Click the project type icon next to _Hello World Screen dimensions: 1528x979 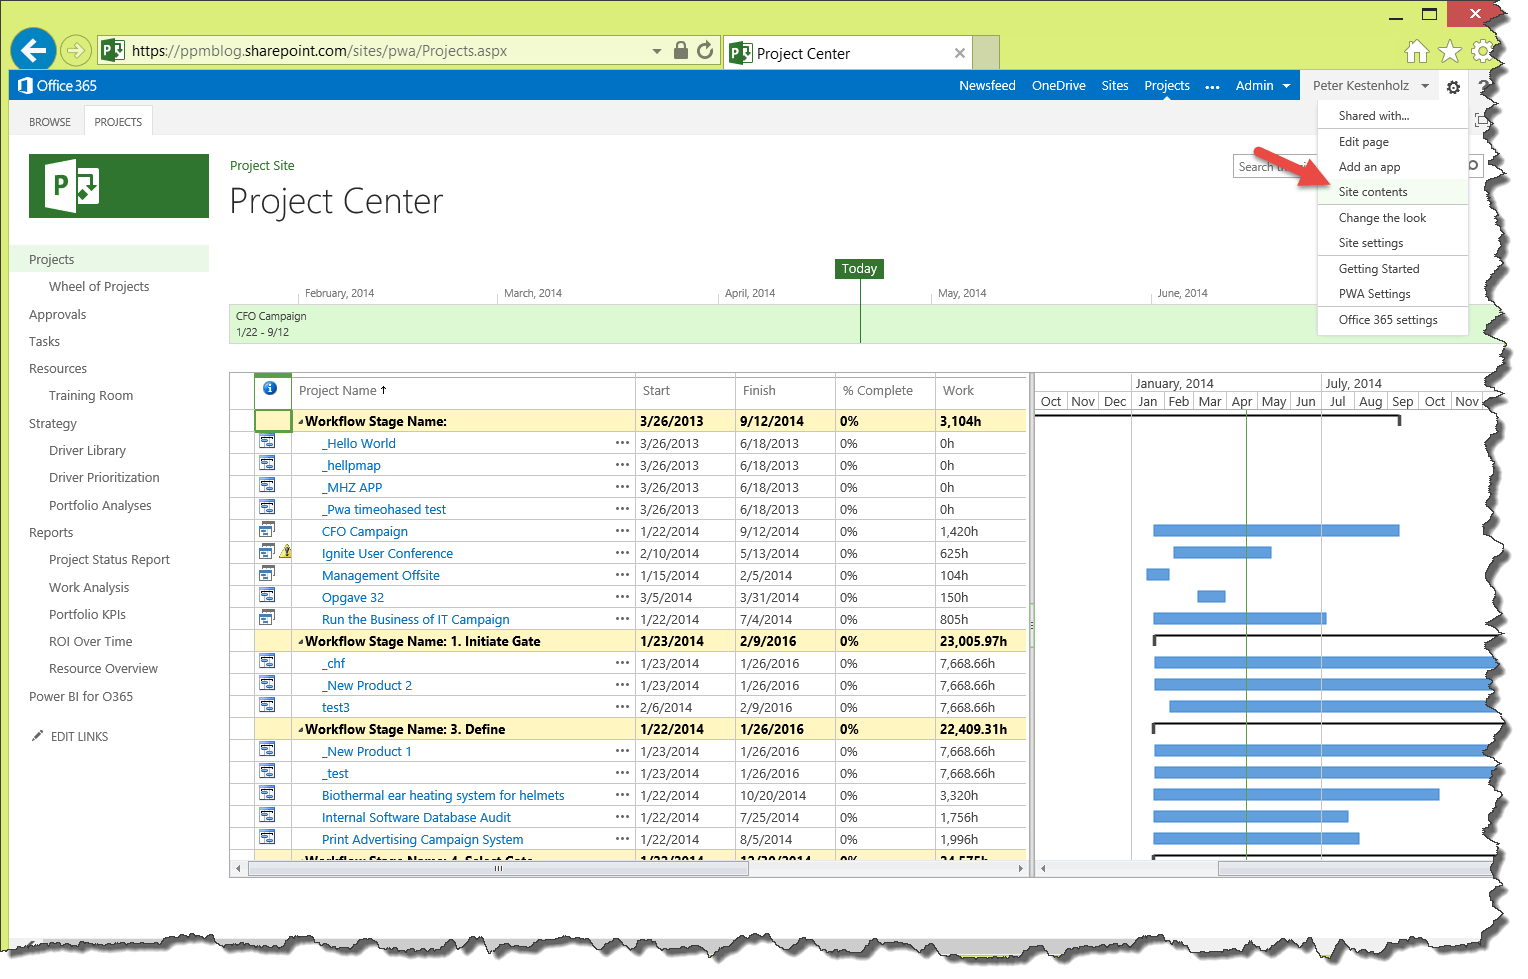(x=267, y=441)
